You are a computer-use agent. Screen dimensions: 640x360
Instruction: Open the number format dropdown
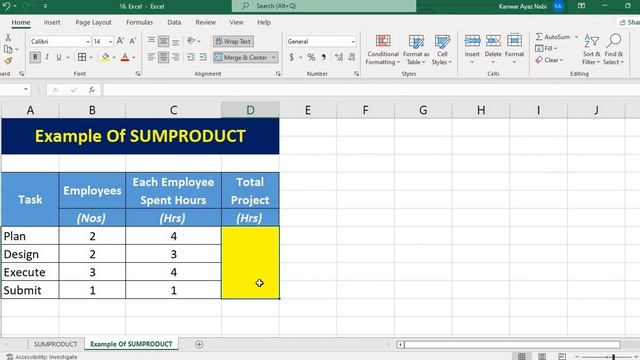point(353,42)
